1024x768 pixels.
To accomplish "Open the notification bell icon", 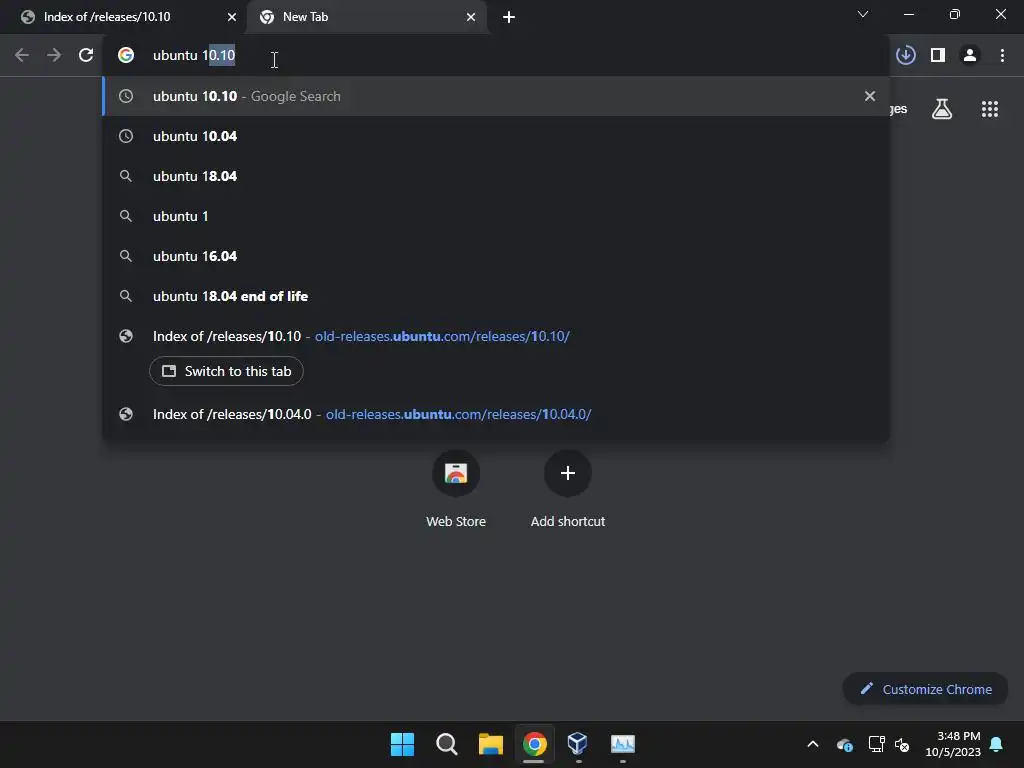I will (x=996, y=744).
